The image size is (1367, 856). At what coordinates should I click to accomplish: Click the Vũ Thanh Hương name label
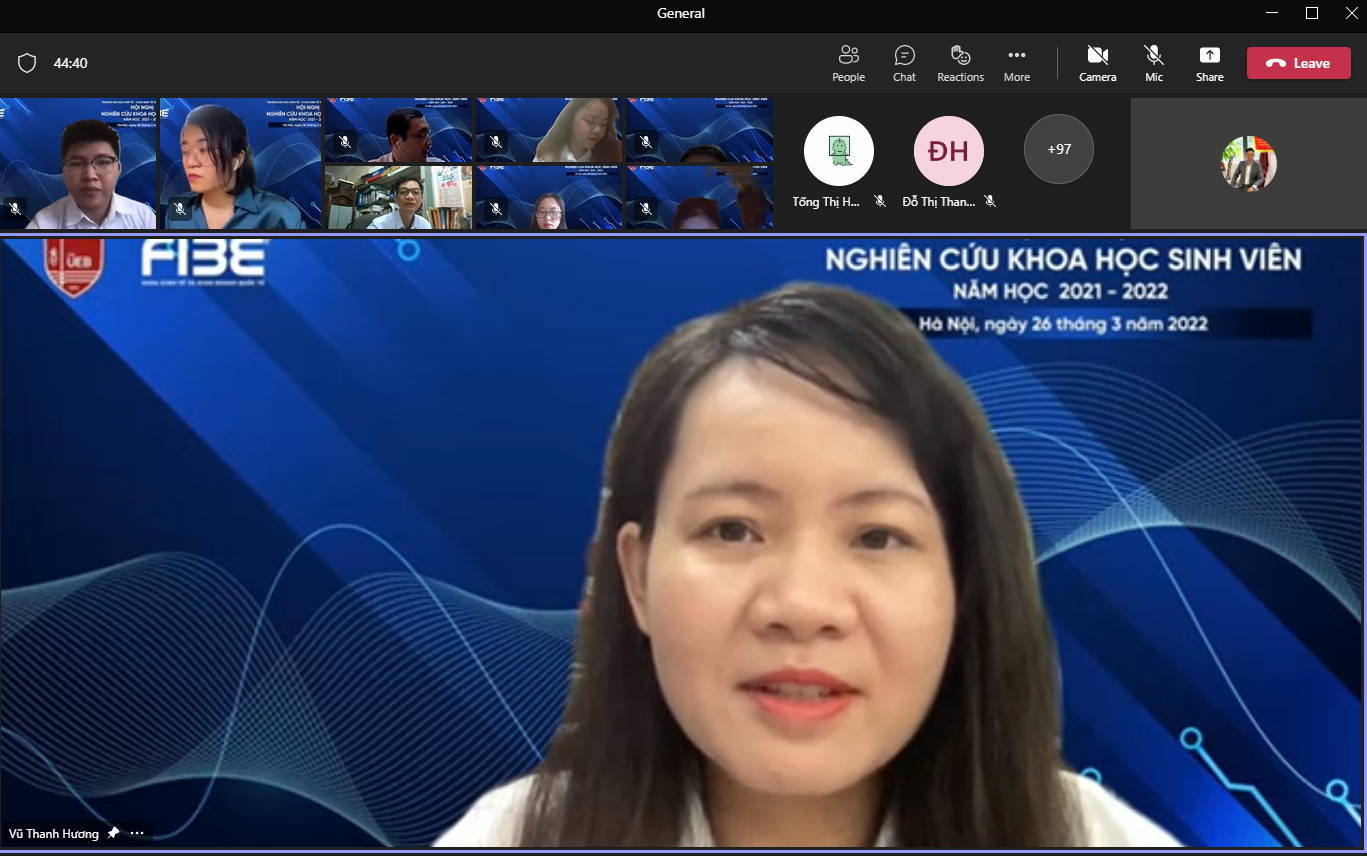point(54,833)
